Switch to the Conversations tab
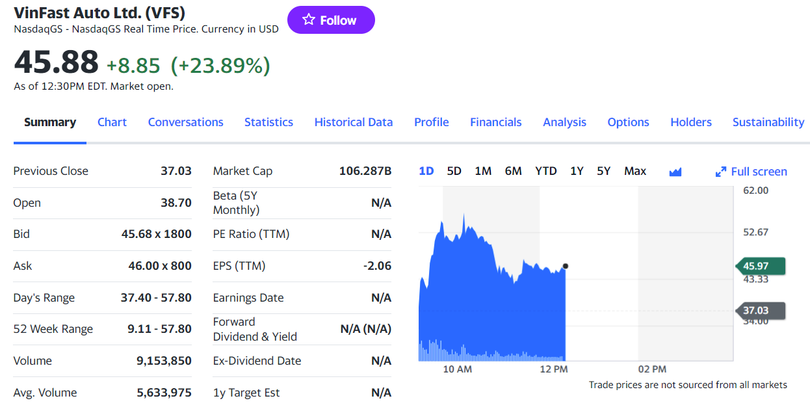The width and height of the screenshot is (810, 420). point(185,122)
